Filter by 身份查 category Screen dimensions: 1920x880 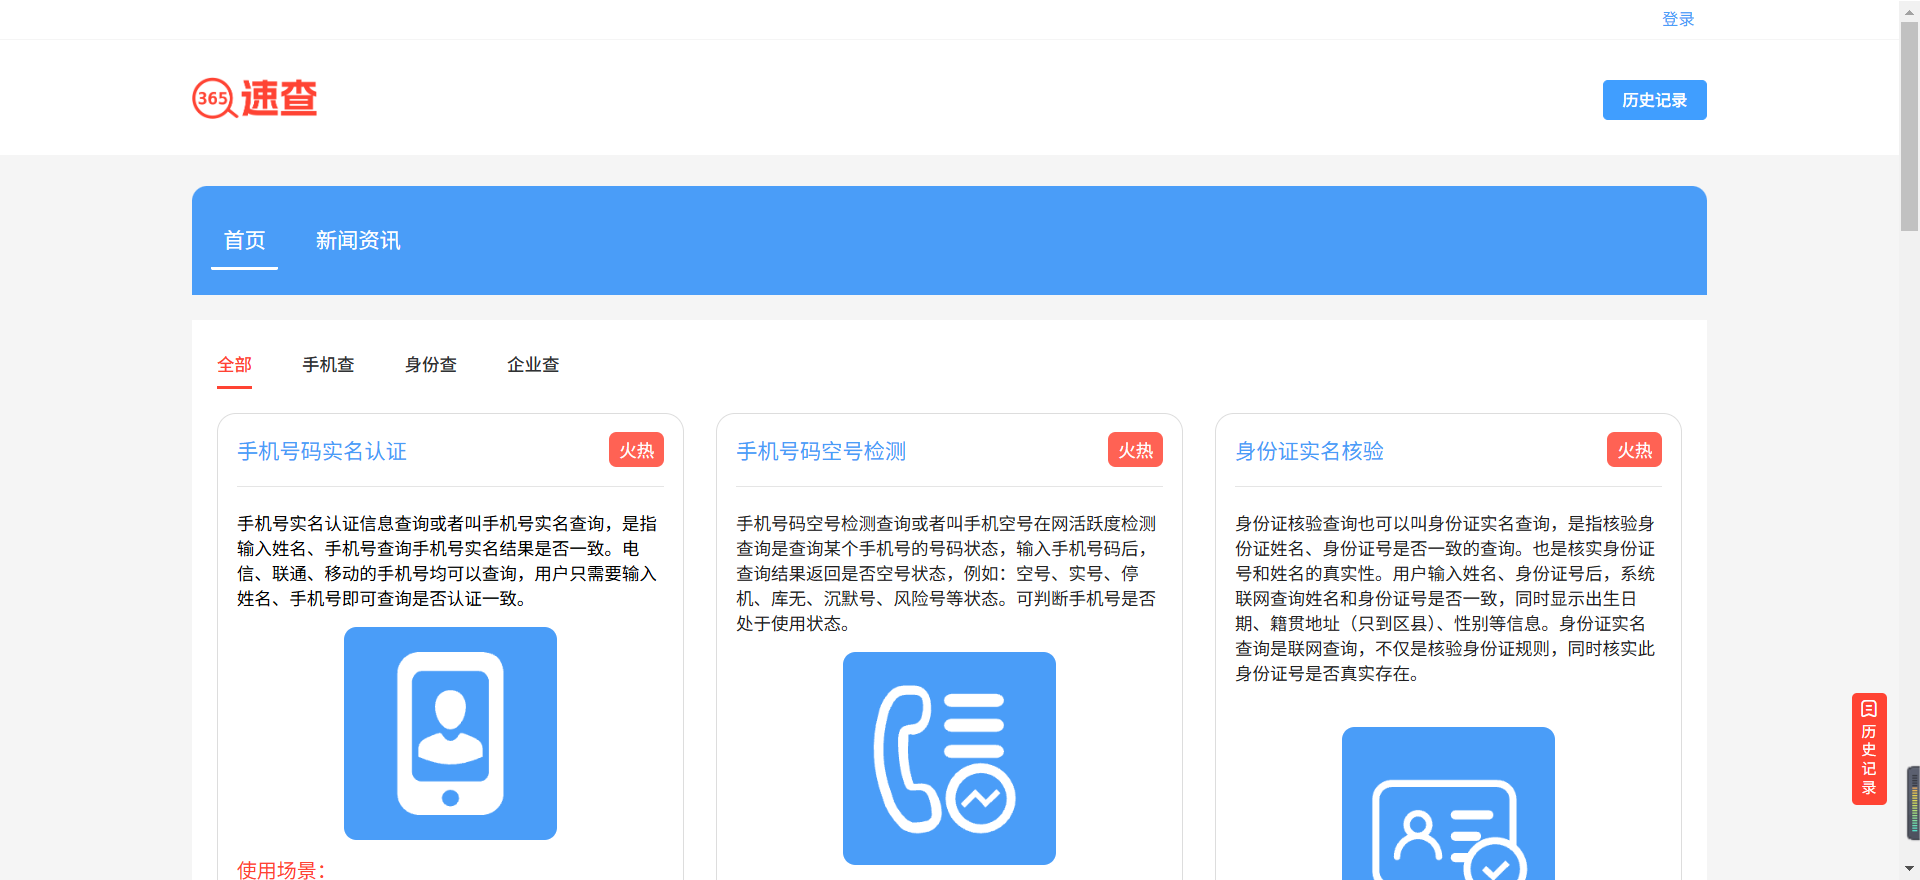[x=431, y=365]
